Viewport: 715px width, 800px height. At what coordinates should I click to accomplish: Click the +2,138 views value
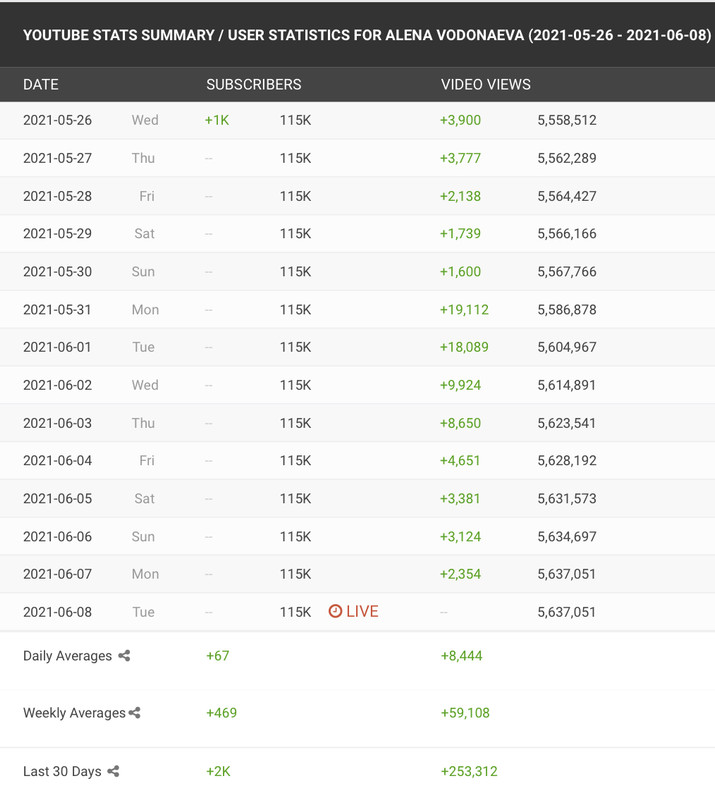460,196
